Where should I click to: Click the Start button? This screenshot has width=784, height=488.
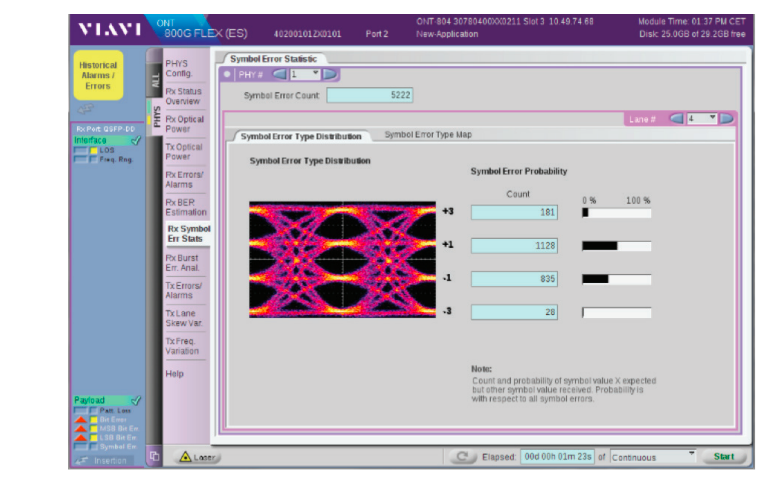pyautogui.click(x=724, y=456)
